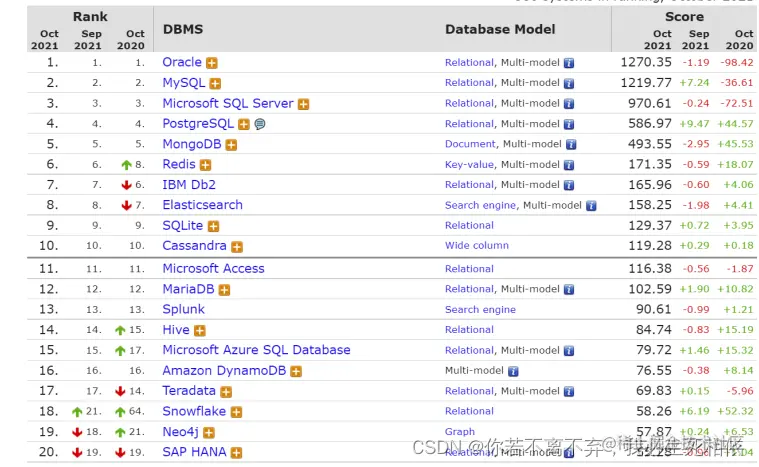Click the plus icon next to MySQL

coord(215,84)
